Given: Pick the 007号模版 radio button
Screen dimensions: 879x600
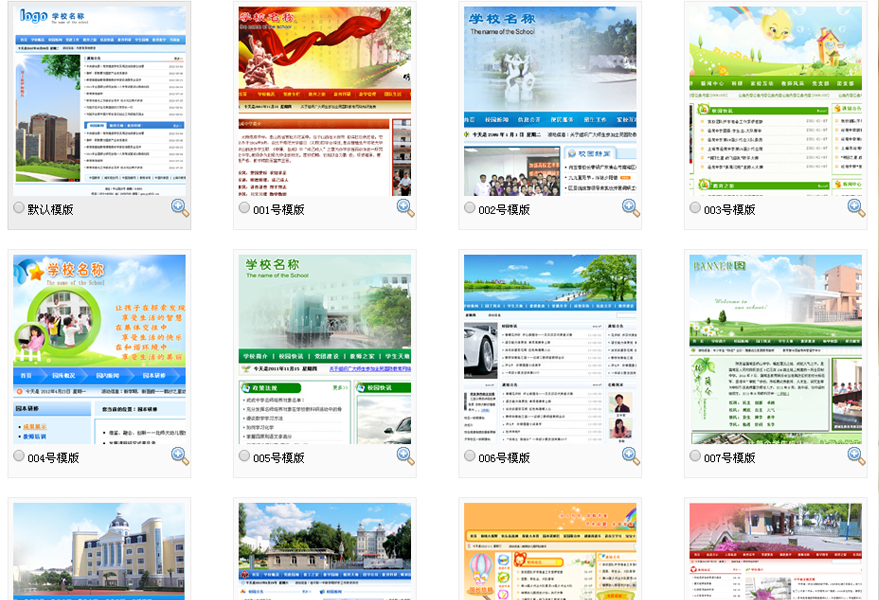Looking at the screenshot, I should [695, 456].
